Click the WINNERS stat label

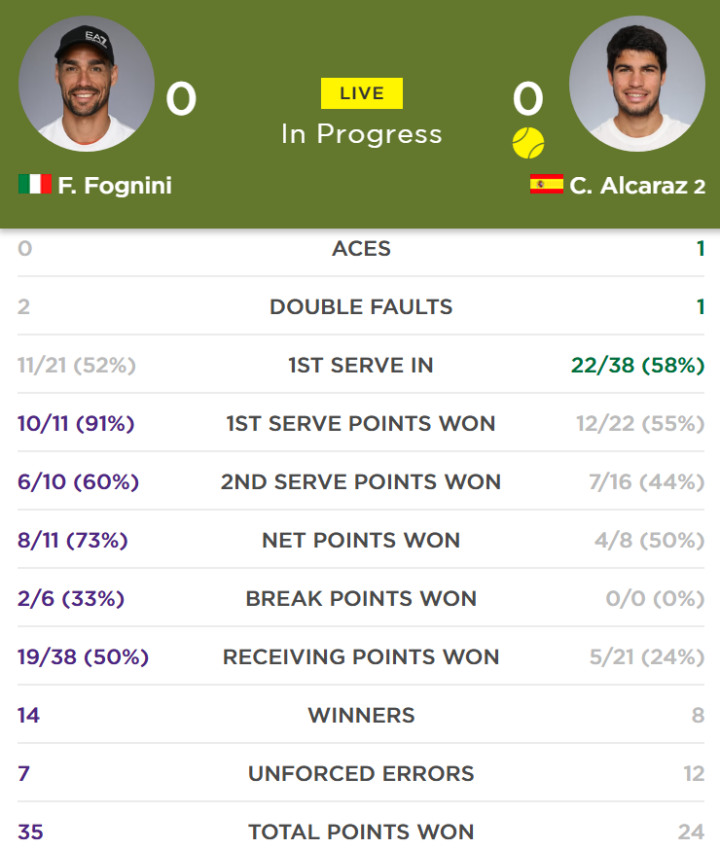(x=361, y=715)
